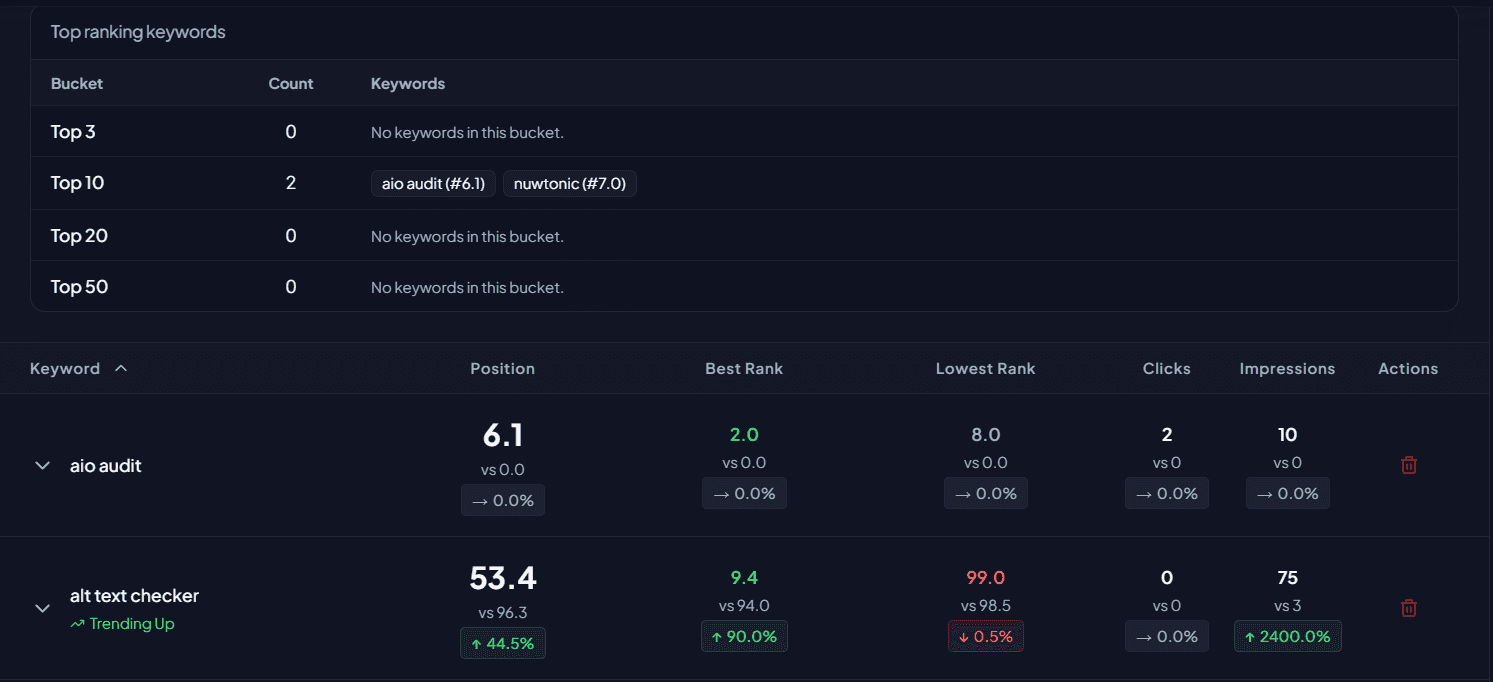Open the alt text checker keyword name

(134, 596)
